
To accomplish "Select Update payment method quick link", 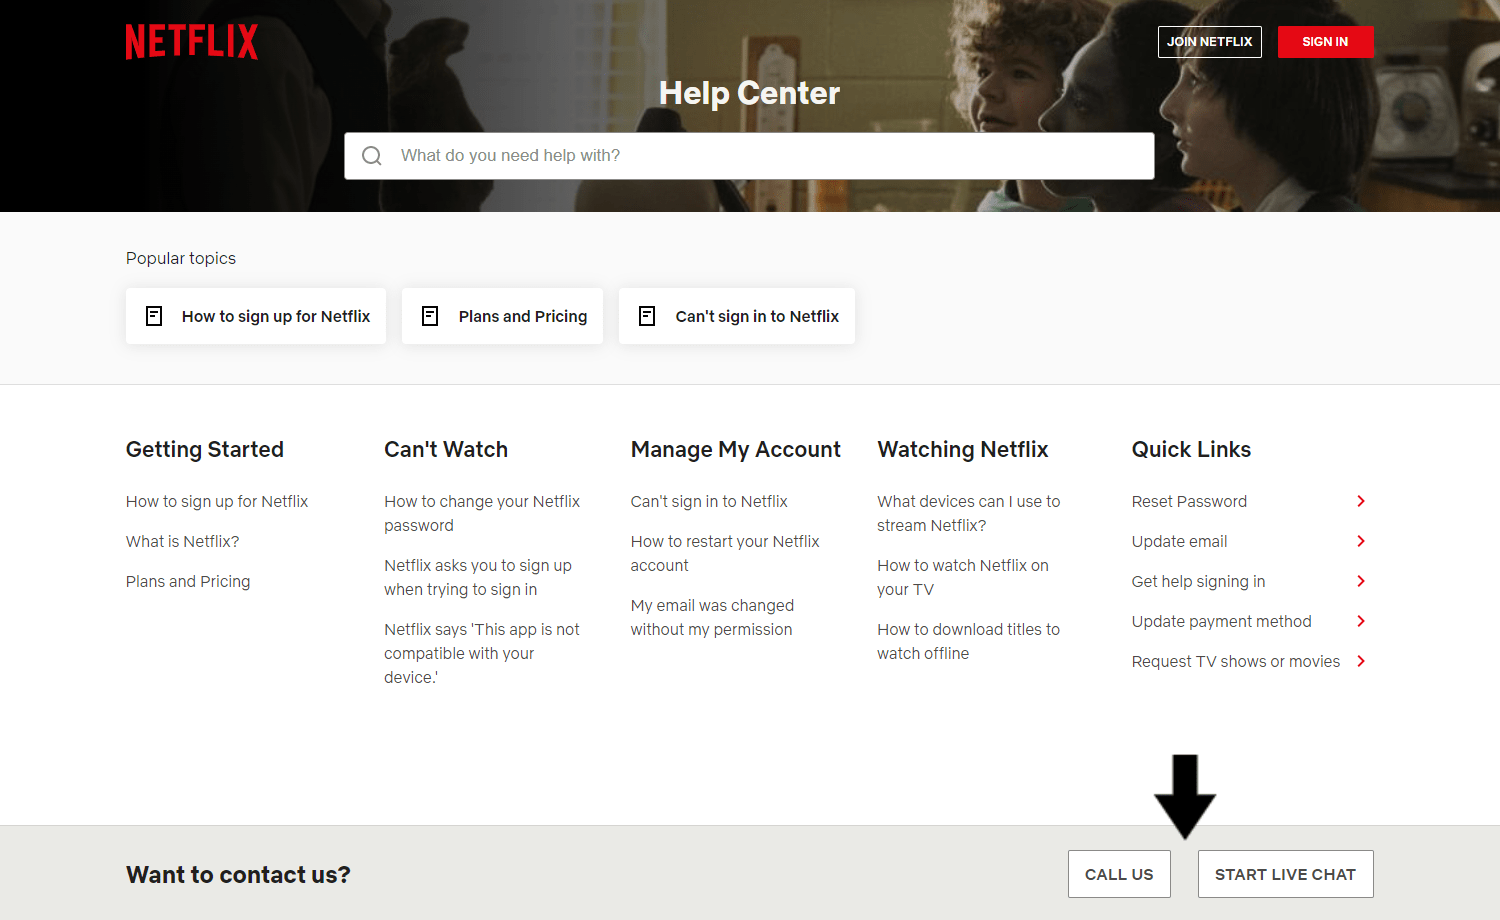I will coord(1222,621).
